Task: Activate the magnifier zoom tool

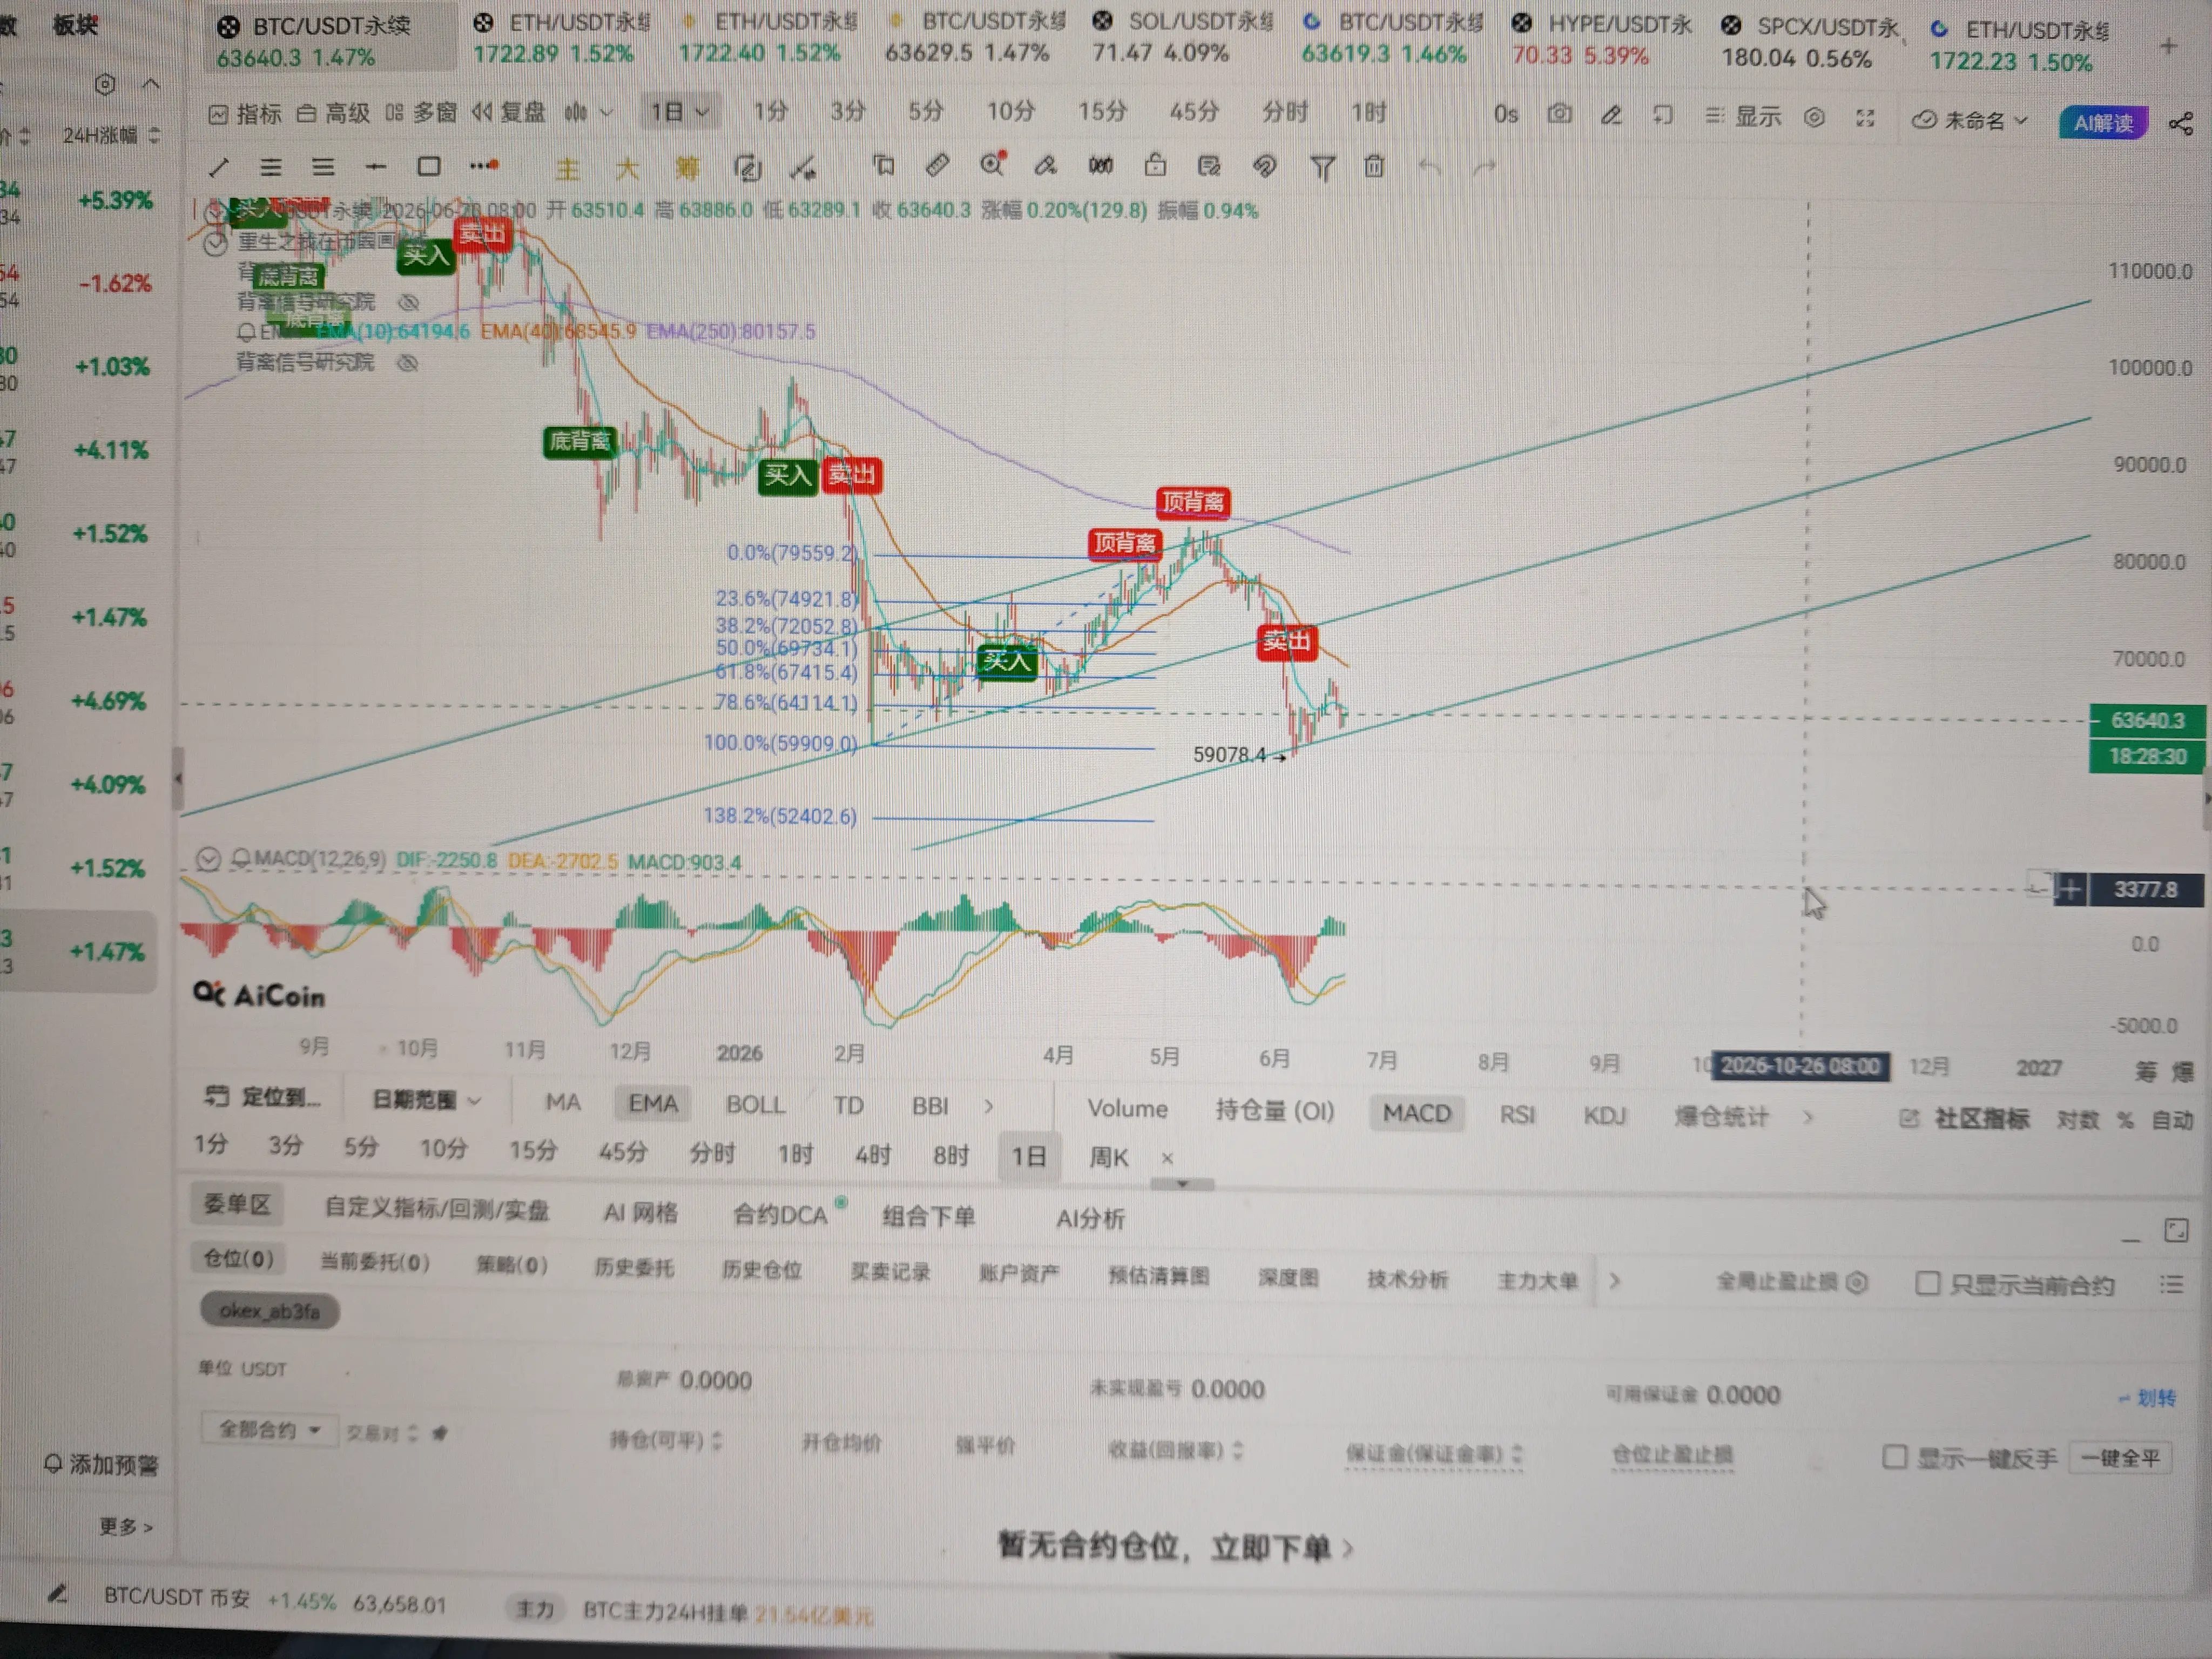Action: (992, 164)
